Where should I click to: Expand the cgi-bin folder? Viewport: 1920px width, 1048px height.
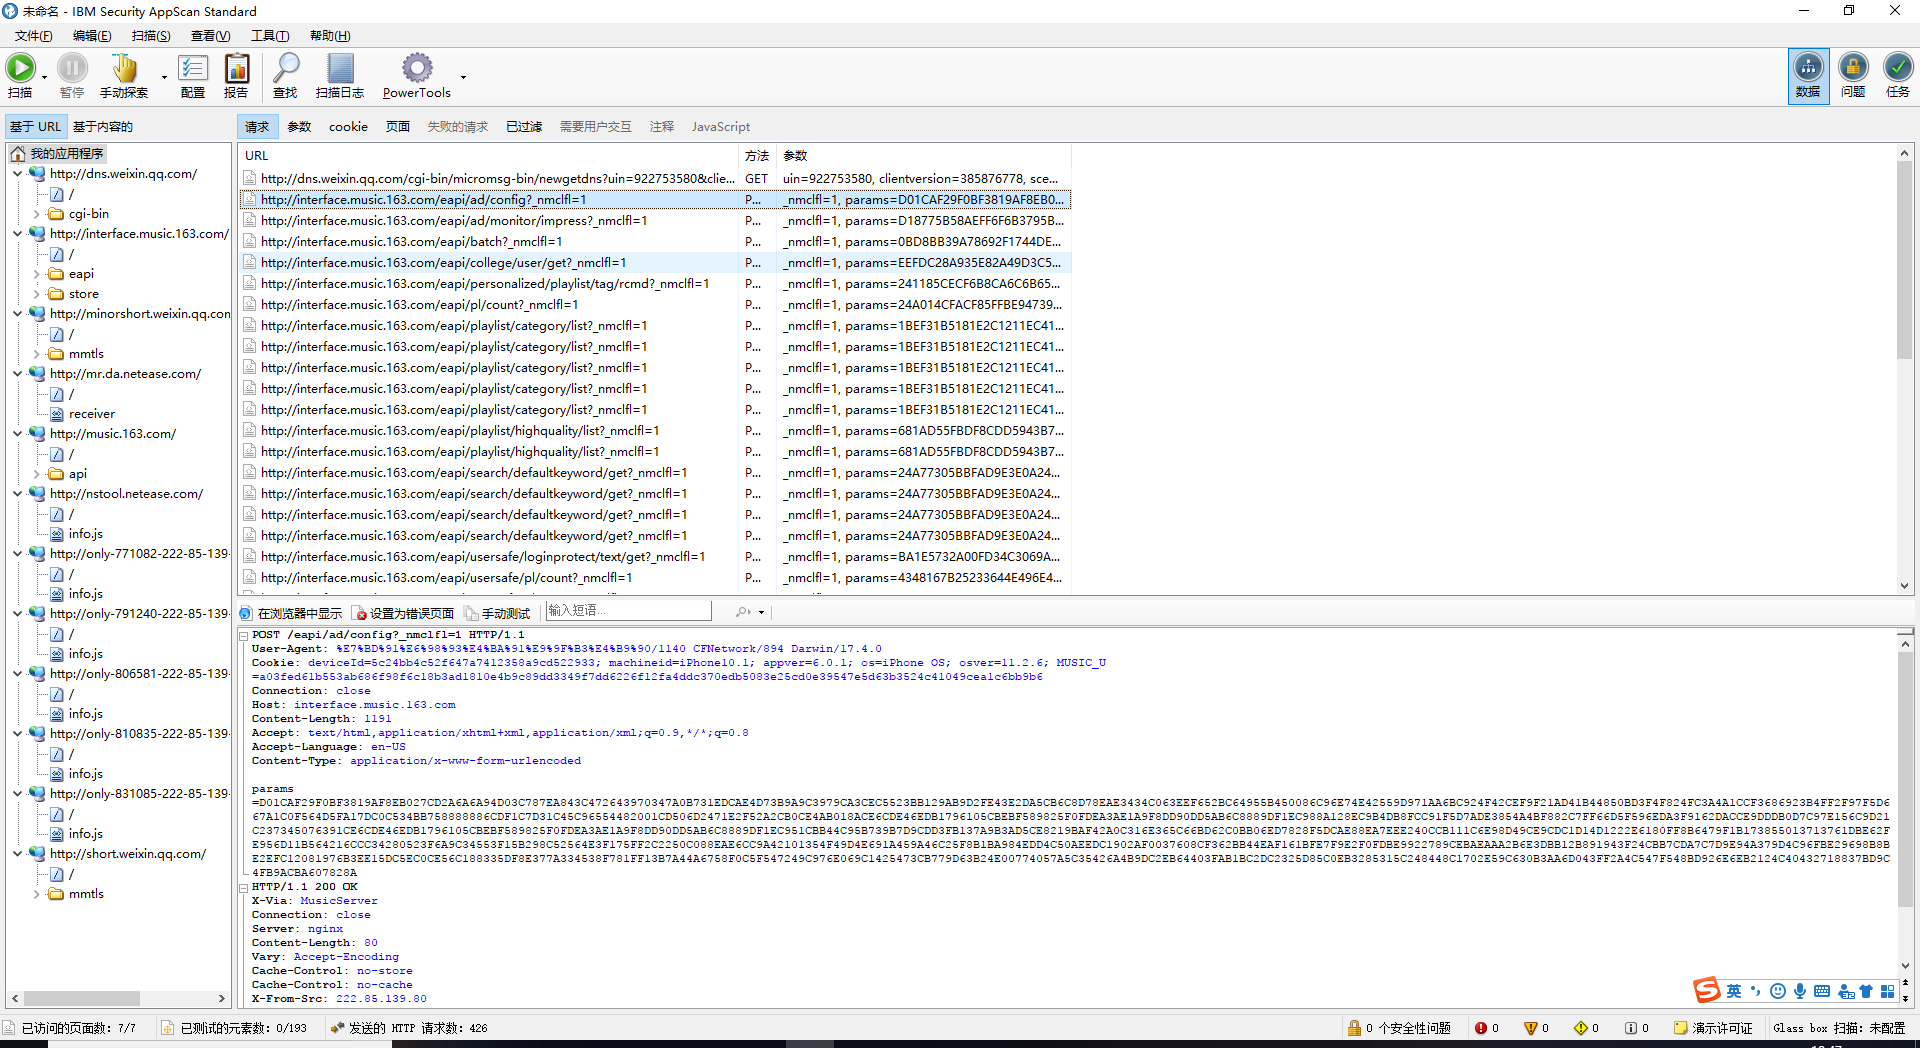[x=37, y=214]
